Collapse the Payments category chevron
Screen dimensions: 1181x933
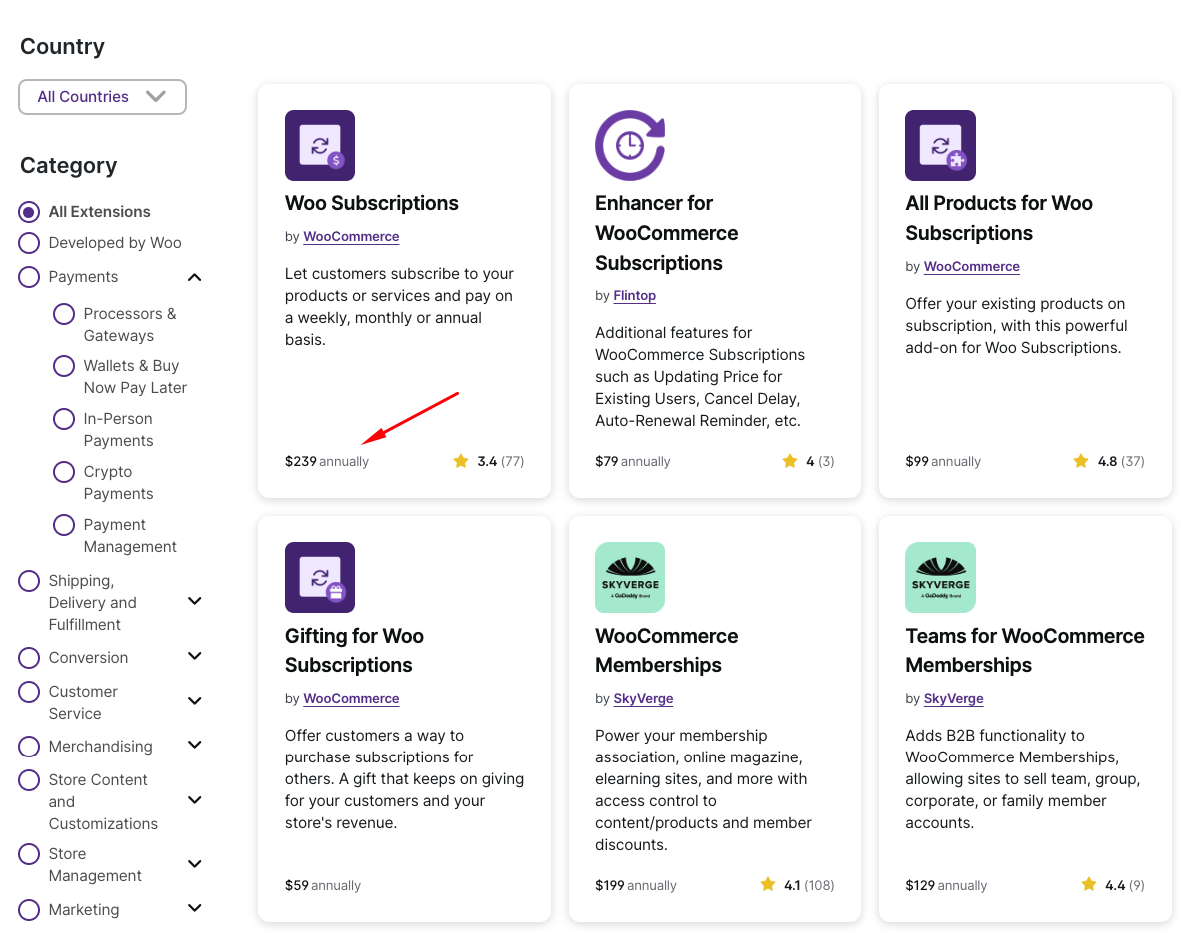[195, 277]
